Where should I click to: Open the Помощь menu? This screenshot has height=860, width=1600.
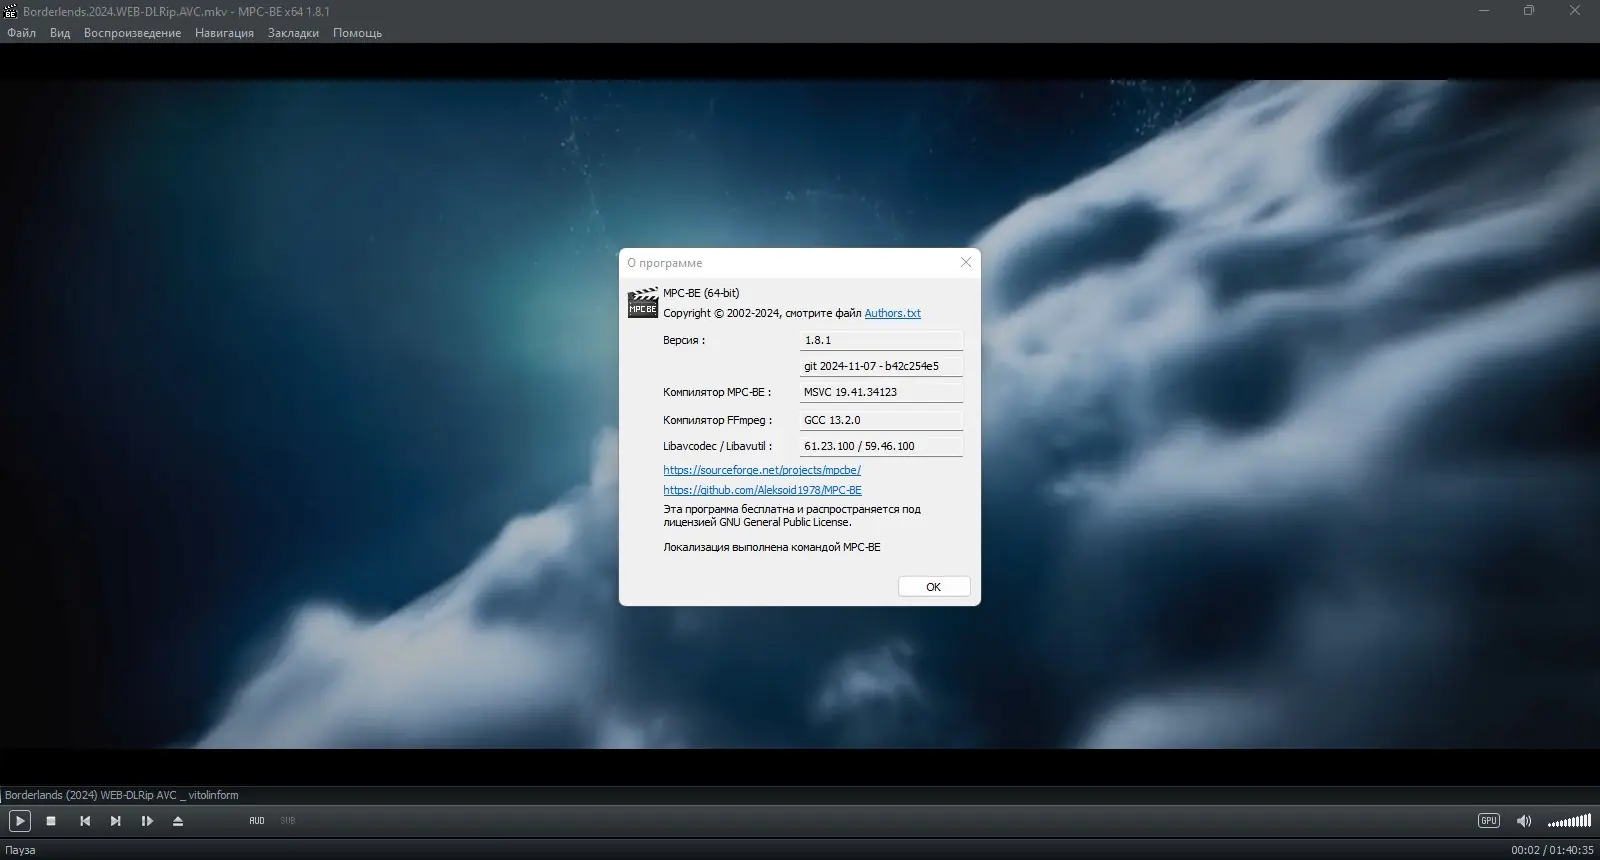tap(357, 33)
